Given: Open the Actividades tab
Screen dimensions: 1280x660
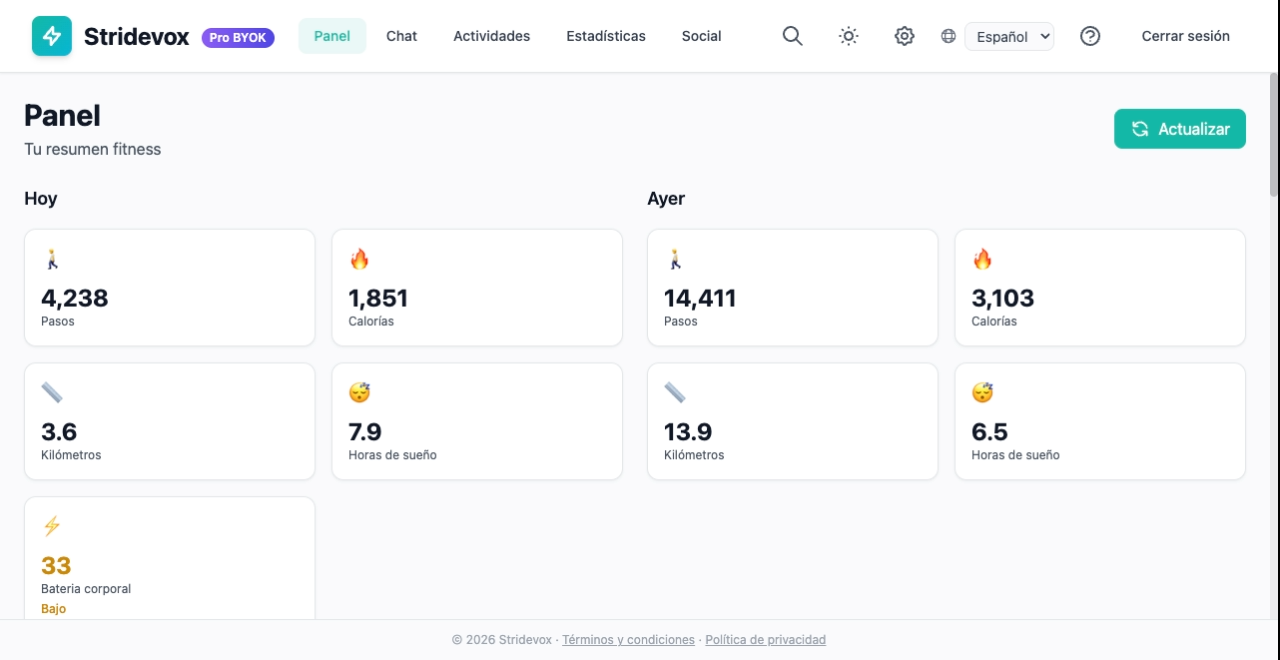Looking at the screenshot, I should tap(491, 36).
